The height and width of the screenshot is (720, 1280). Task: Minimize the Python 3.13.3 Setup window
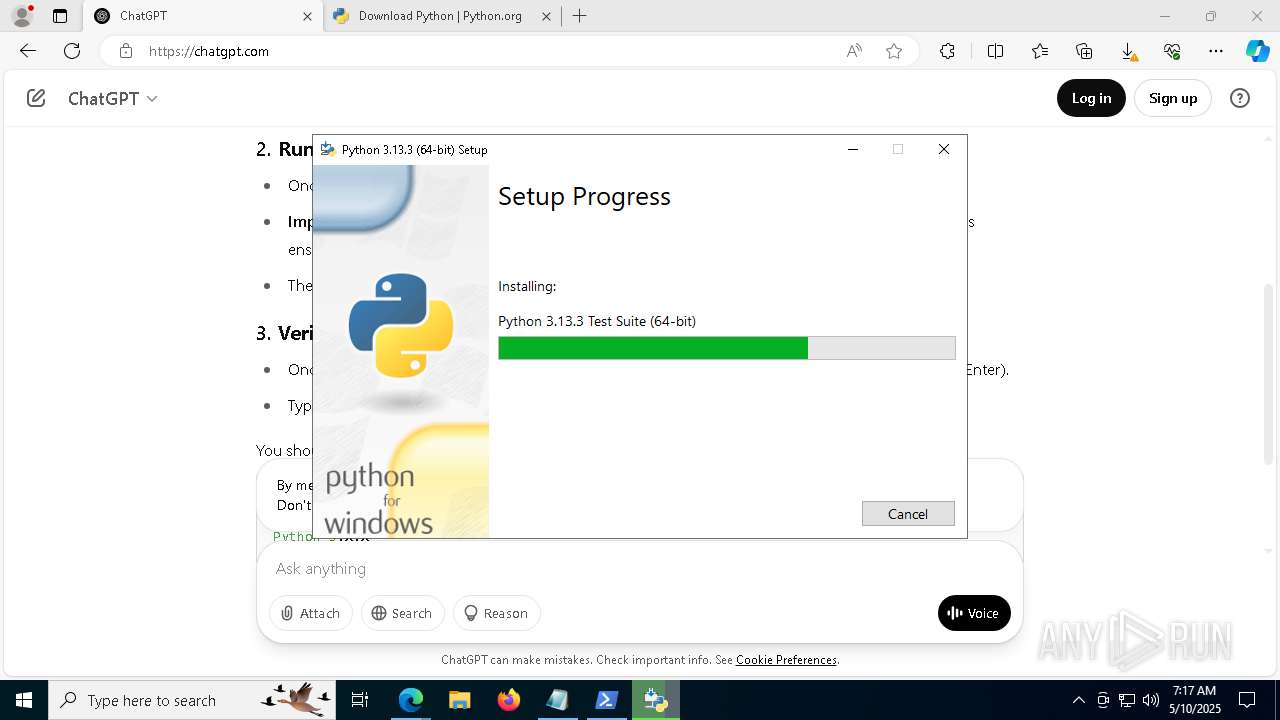[x=853, y=149]
